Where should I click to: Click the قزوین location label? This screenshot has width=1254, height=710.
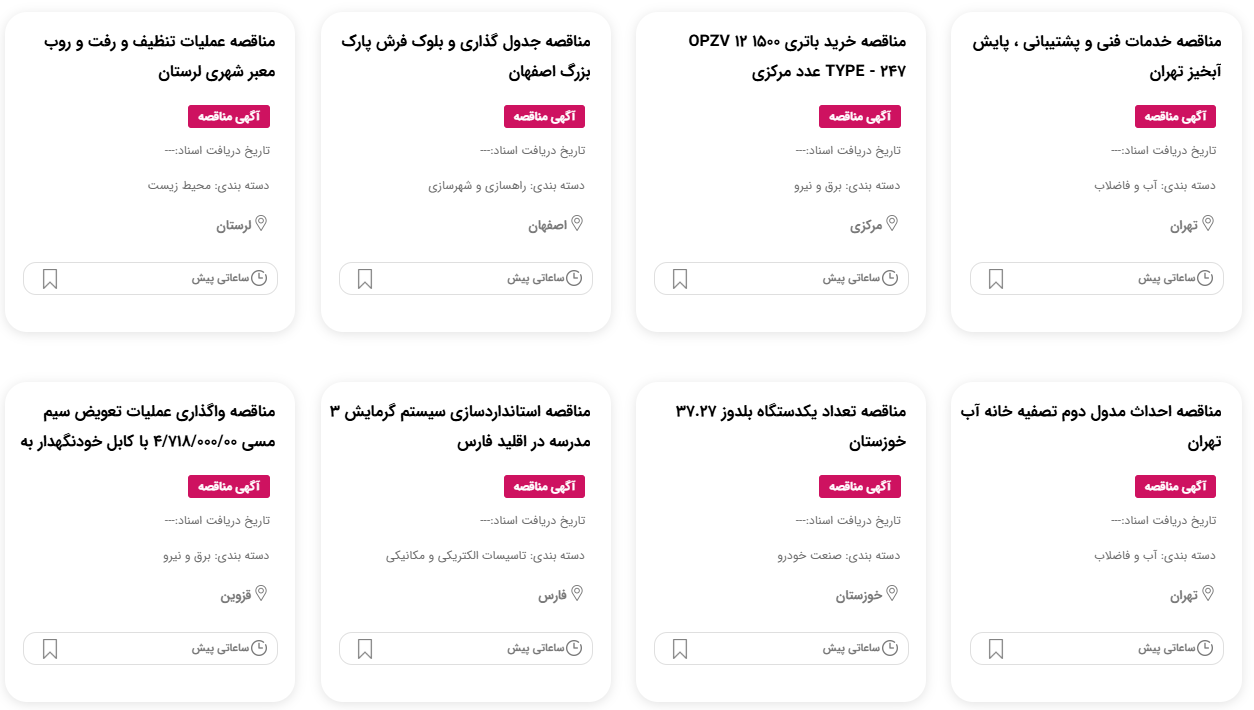235,595
